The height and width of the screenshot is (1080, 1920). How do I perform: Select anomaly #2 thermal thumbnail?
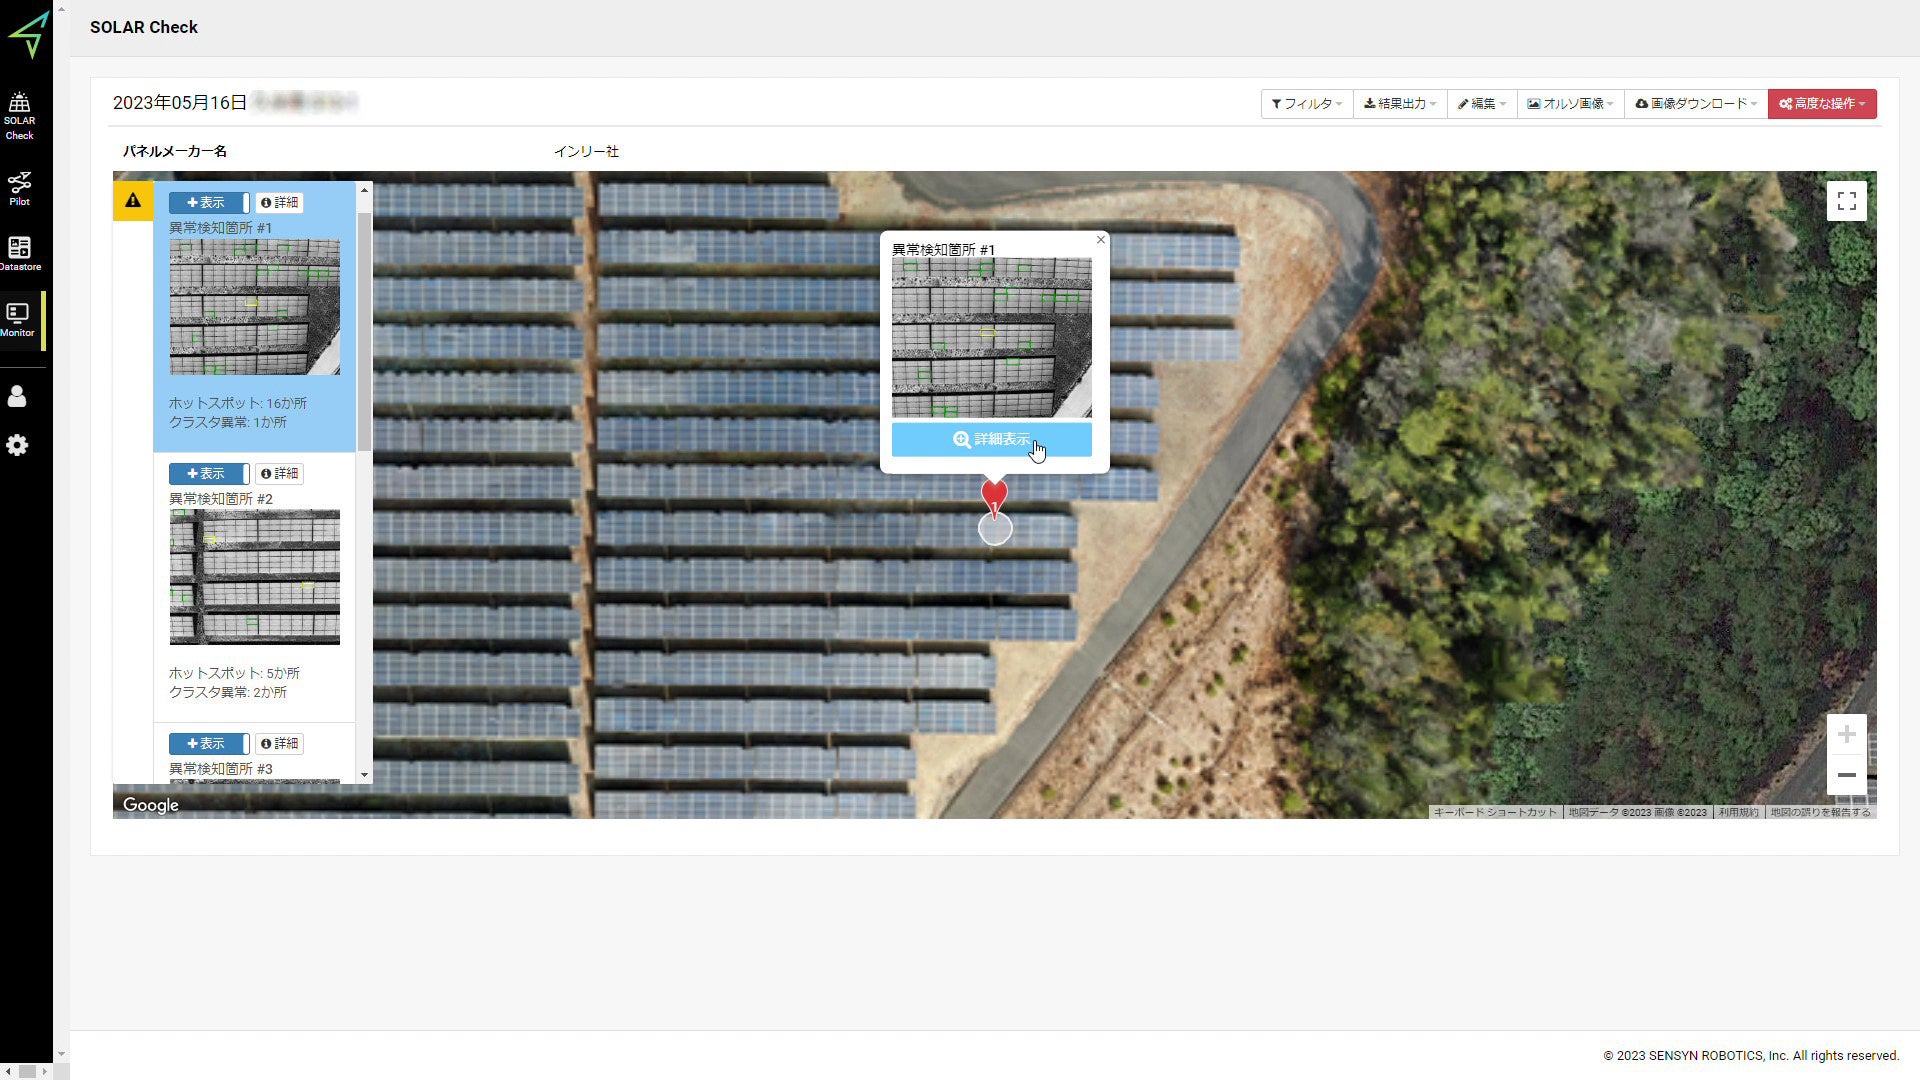coord(254,577)
